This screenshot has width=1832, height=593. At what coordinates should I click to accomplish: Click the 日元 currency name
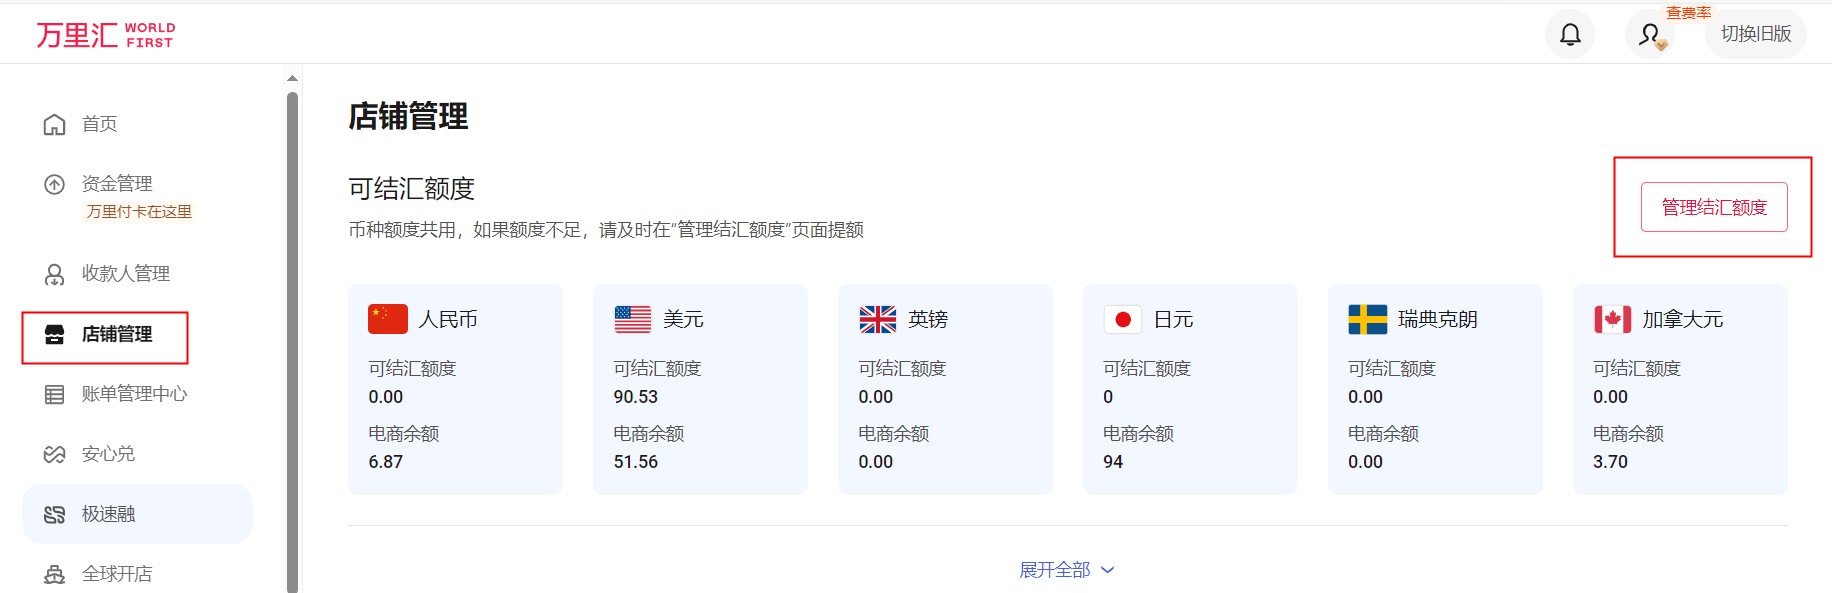[x=1174, y=319]
